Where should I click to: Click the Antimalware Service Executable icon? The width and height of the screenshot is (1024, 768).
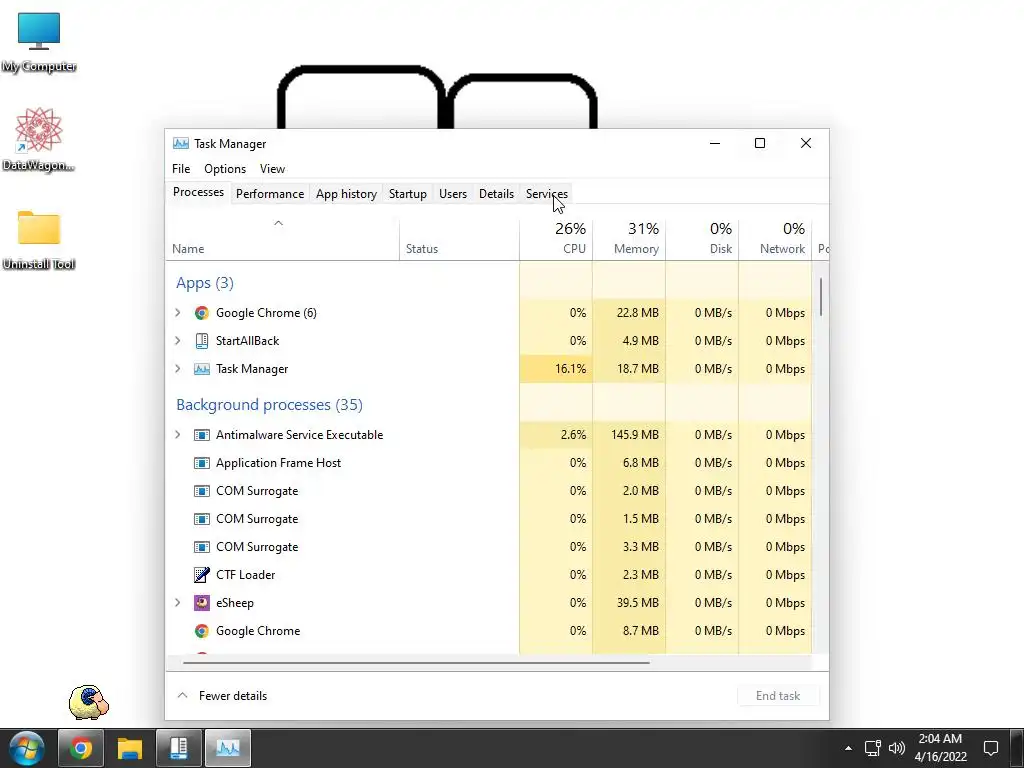[202, 435]
